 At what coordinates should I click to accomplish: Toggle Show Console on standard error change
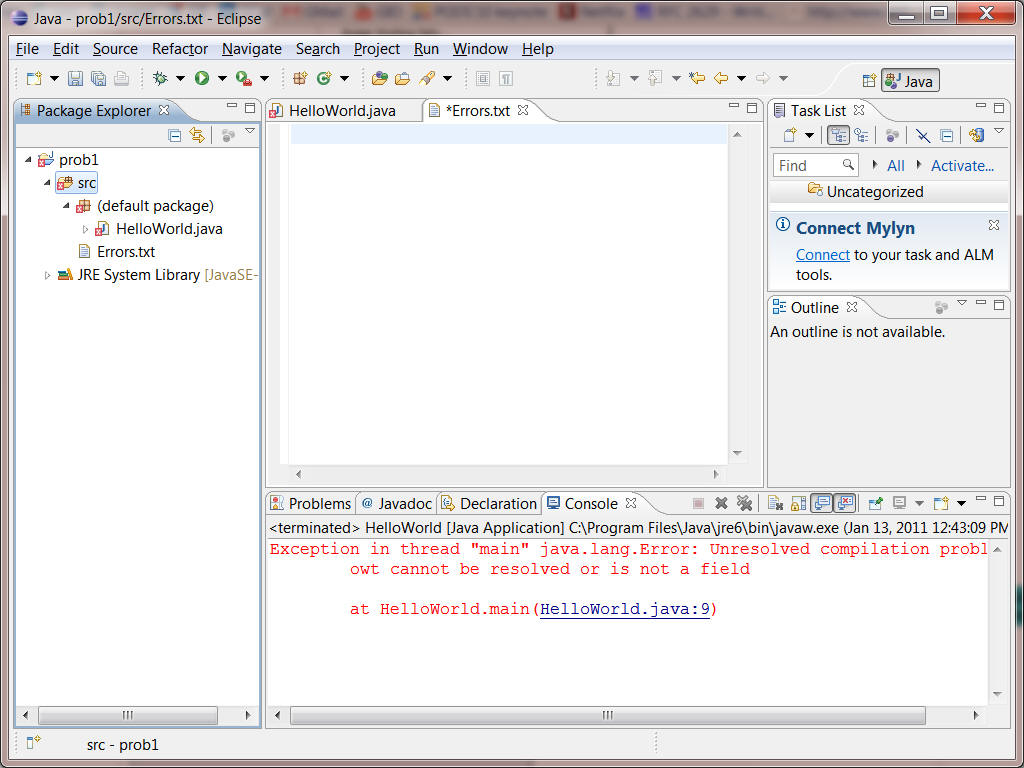[845, 503]
